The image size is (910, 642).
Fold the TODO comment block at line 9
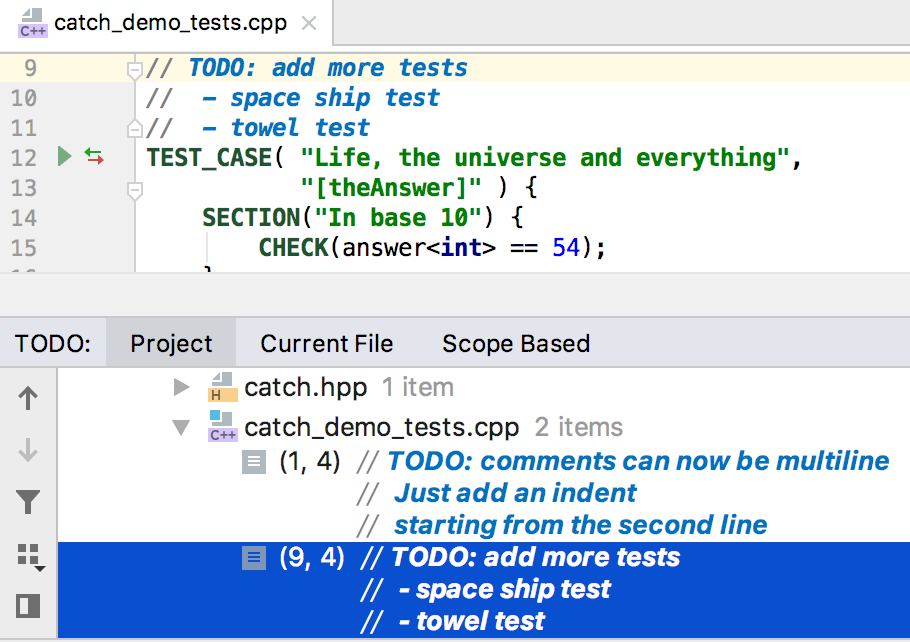(x=133, y=69)
